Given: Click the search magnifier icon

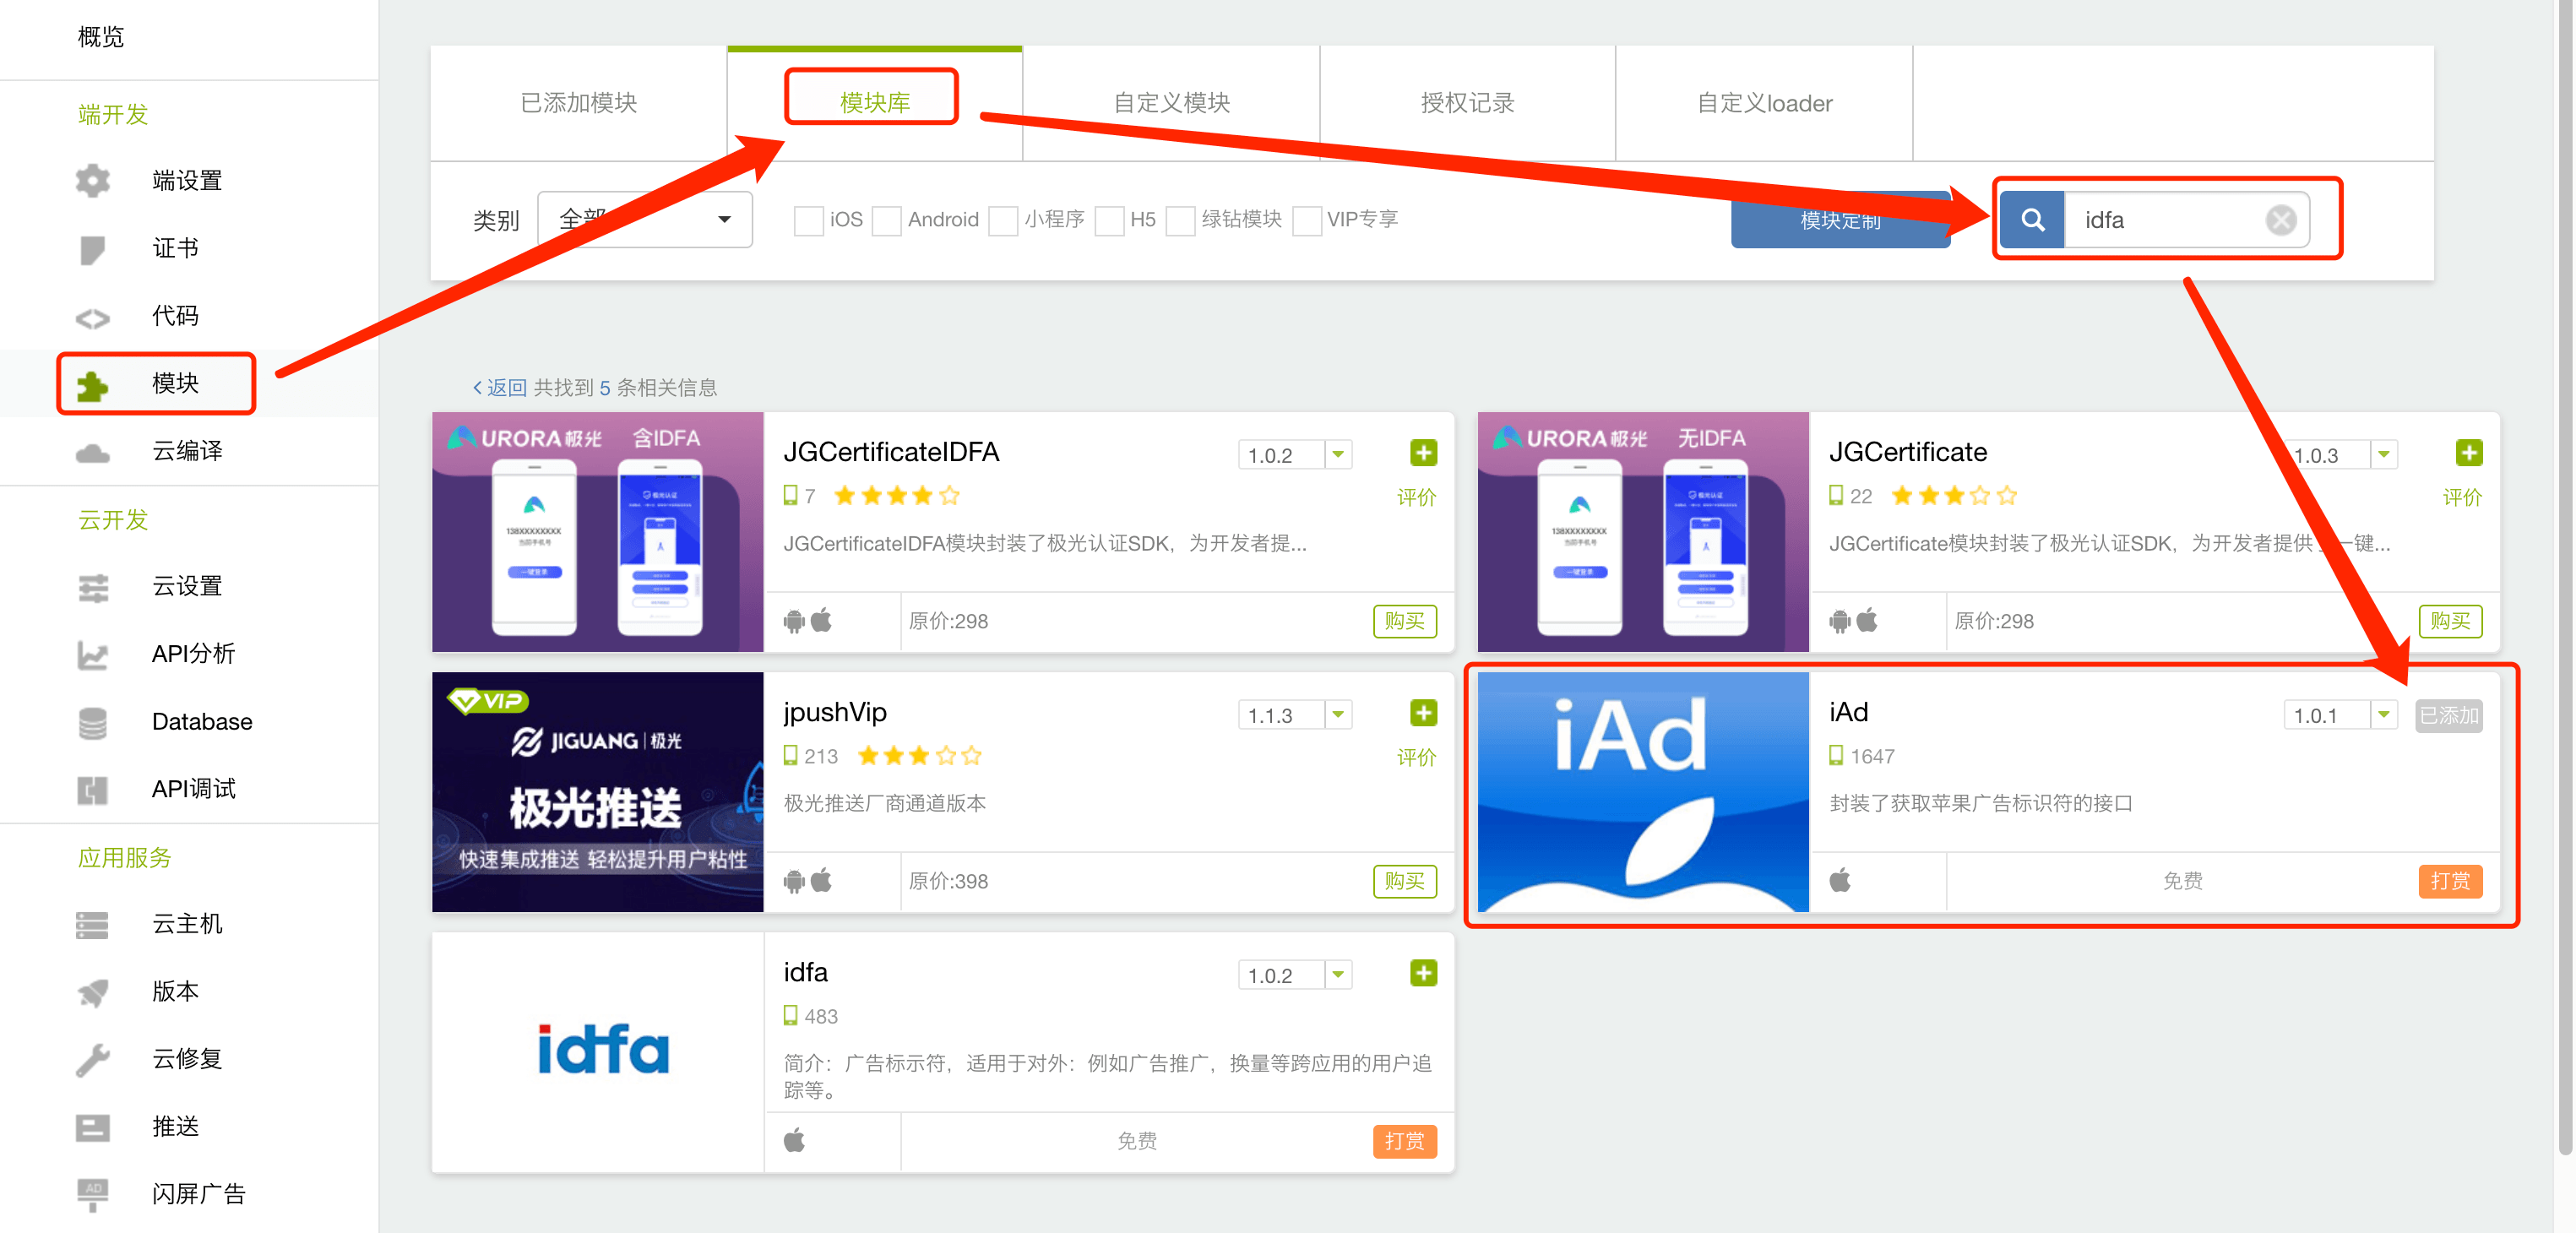Looking at the screenshot, I should point(2031,219).
